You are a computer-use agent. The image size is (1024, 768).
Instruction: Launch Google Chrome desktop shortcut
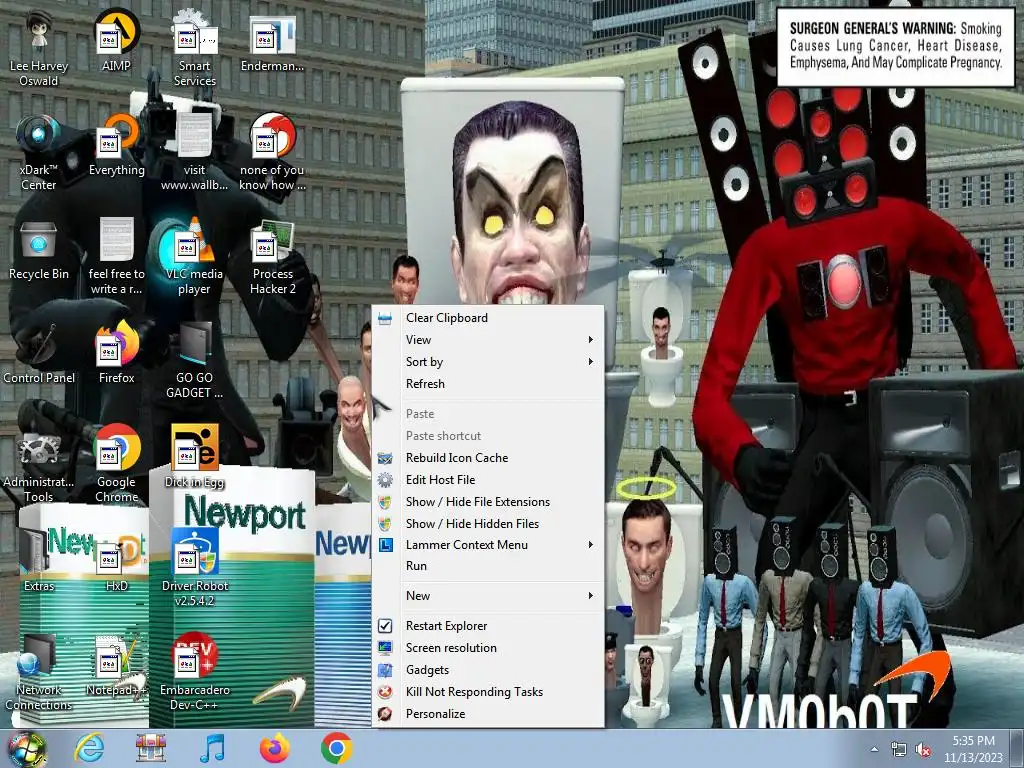click(x=116, y=465)
